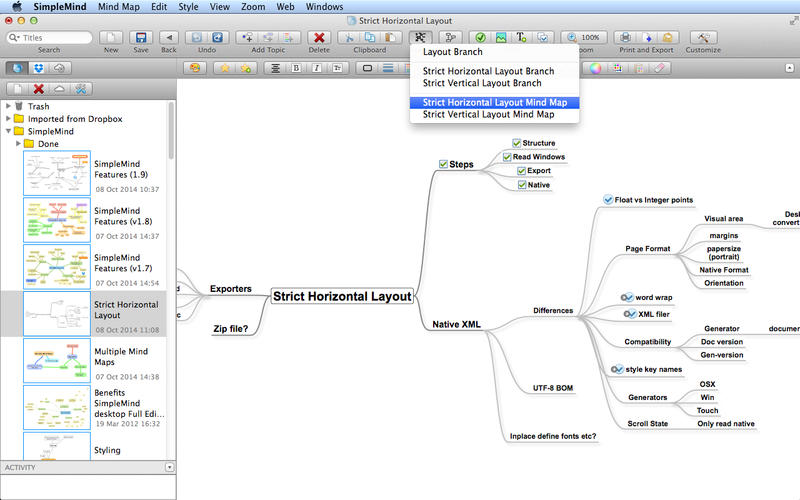The image size is (800, 500).
Task: Toggle the Steps topic checkbox
Action: coord(443,164)
